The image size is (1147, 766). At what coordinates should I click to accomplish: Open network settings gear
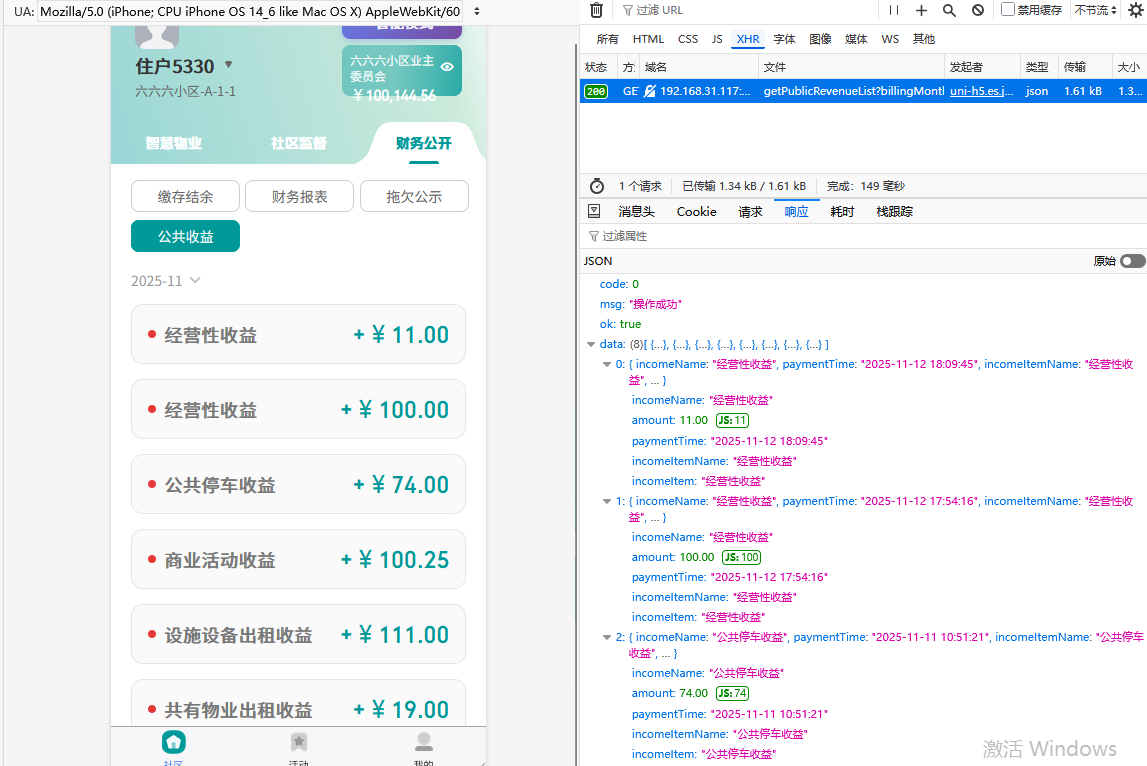coord(1134,10)
